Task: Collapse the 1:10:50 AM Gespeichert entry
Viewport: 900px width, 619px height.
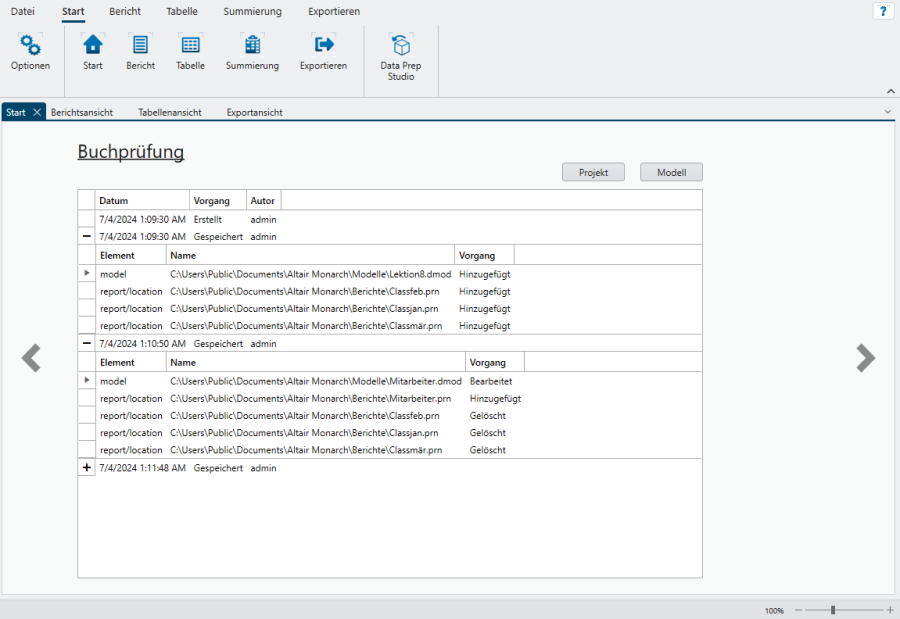Action: pos(87,343)
